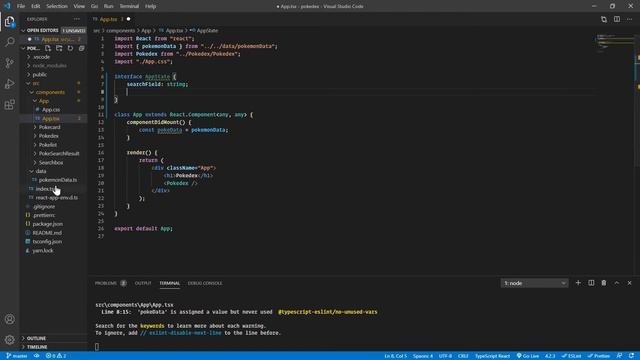Split the editor to the right
Image resolution: width=640 pixels, height=360 pixels.
[x=617, y=19]
